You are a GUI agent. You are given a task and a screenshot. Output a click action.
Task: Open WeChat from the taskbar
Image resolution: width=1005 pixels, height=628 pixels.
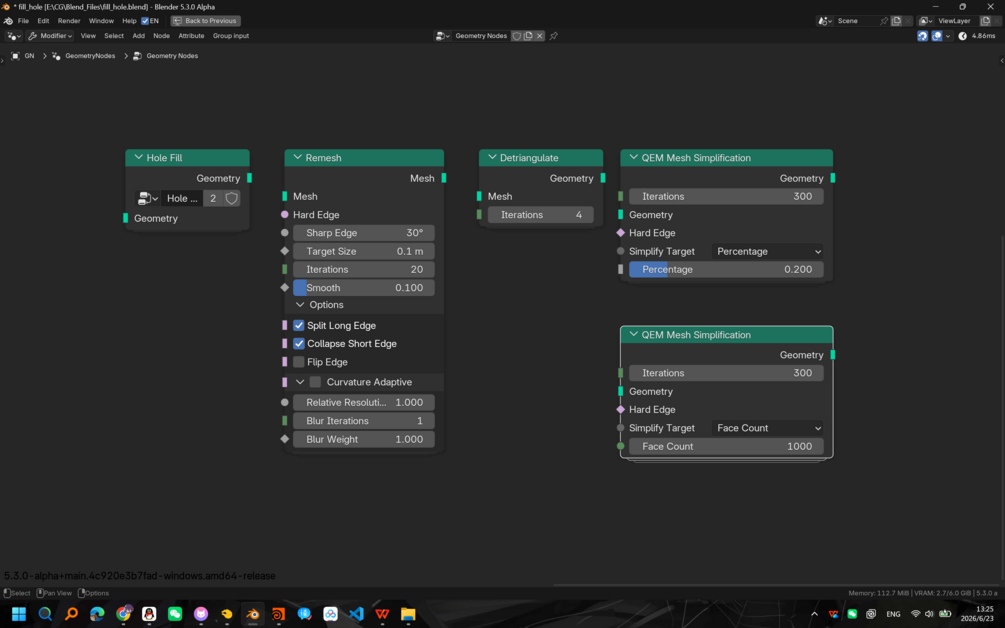pyautogui.click(x=174, y=614)
